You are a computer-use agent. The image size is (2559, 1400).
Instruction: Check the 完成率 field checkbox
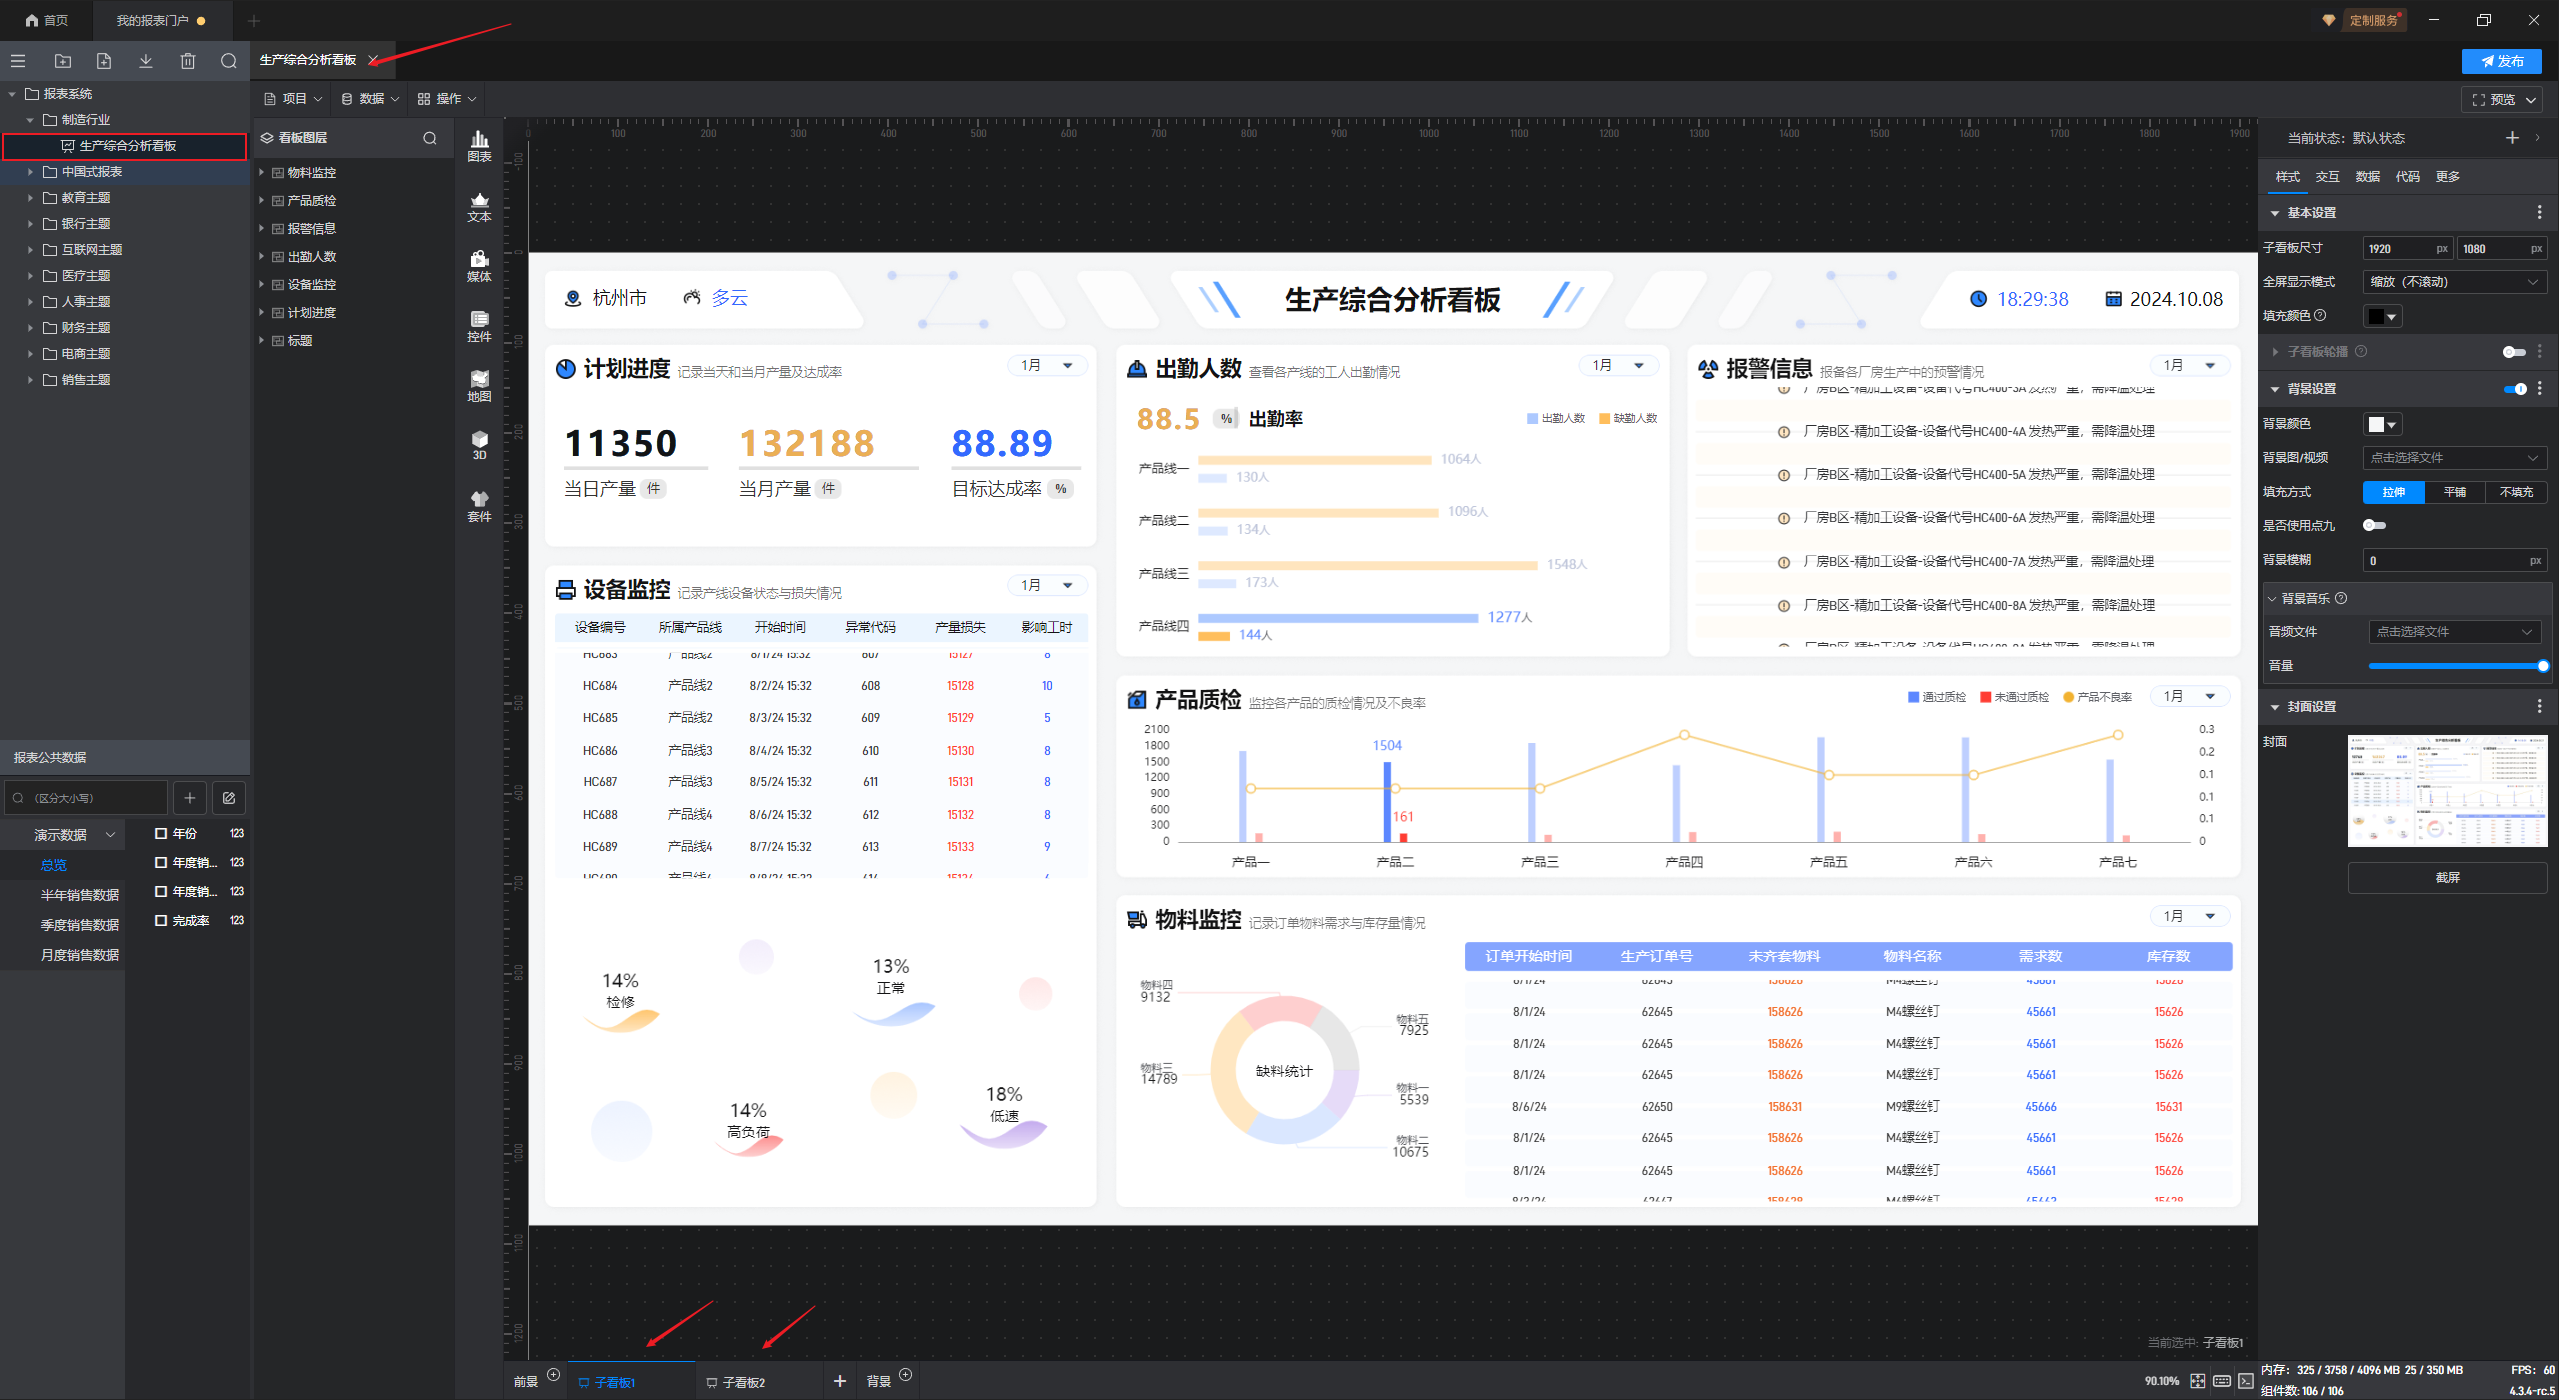pos(161,920)
